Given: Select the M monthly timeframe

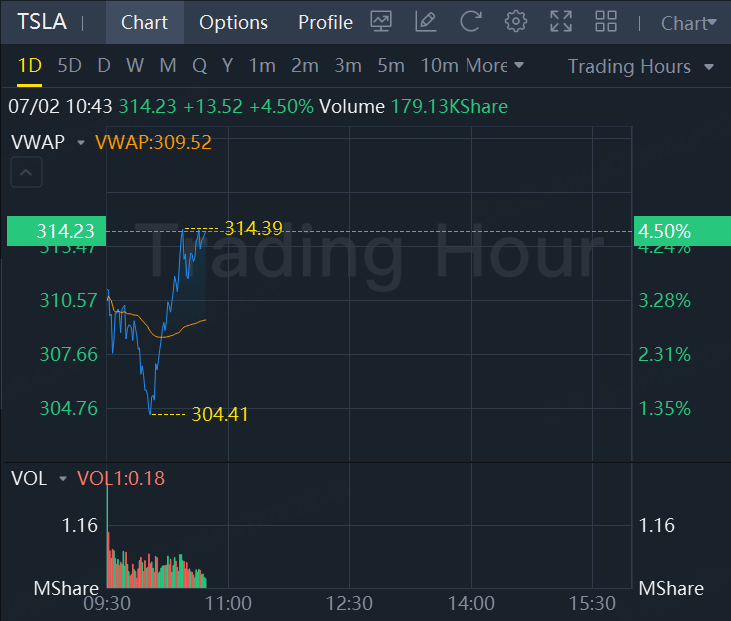Looking at the screenshot, I should pyautogui.click(x=168, y=66).
